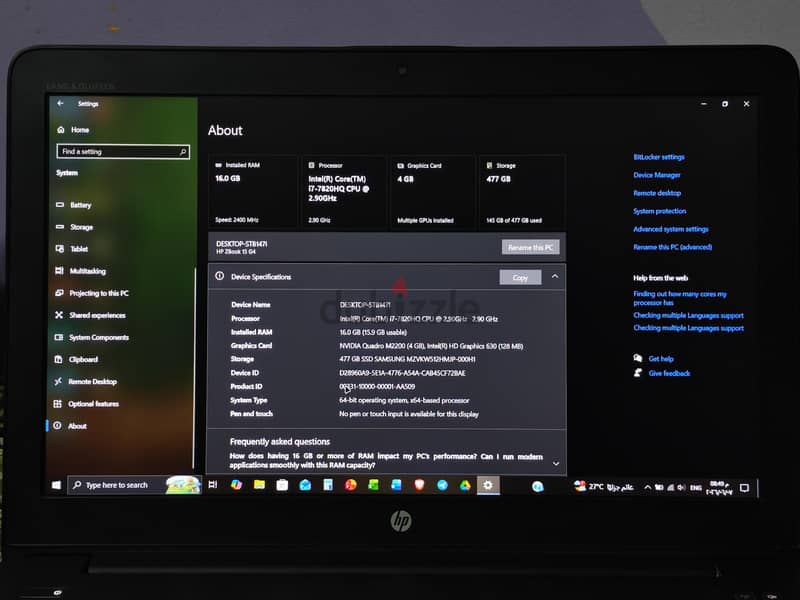
Task: Open Remote desktop link
Action: [657, 193]
